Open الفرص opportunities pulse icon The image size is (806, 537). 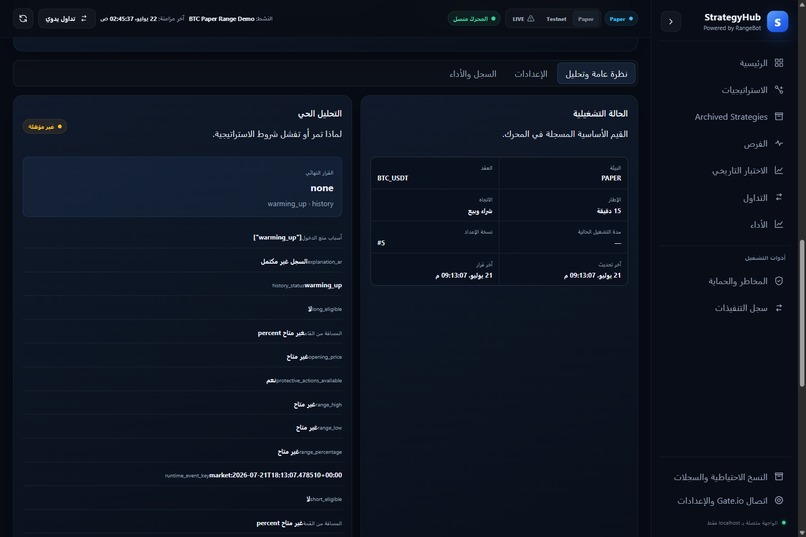tap(779, 143)
